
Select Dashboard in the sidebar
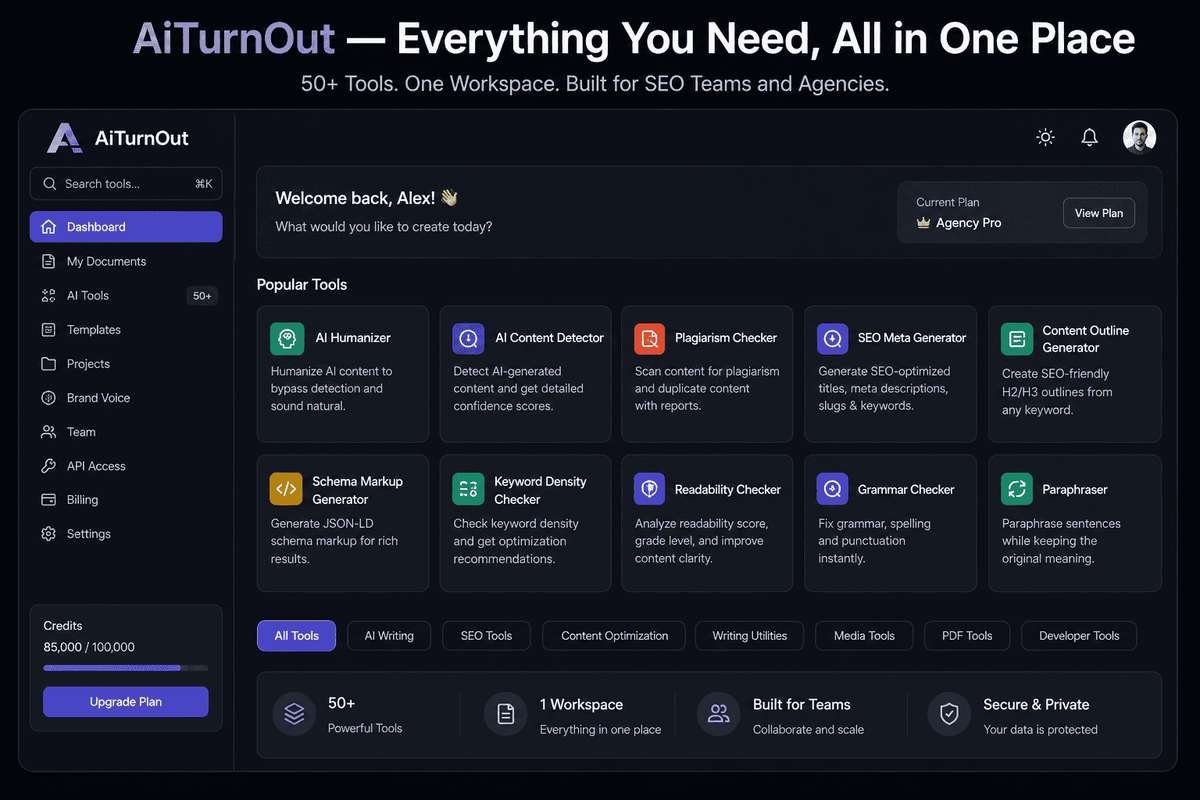click(x=126, y=227)
